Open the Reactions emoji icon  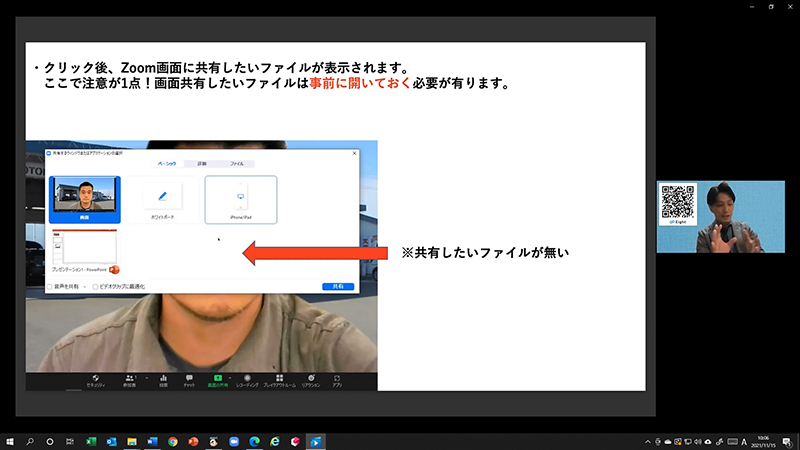pos(310,378)
